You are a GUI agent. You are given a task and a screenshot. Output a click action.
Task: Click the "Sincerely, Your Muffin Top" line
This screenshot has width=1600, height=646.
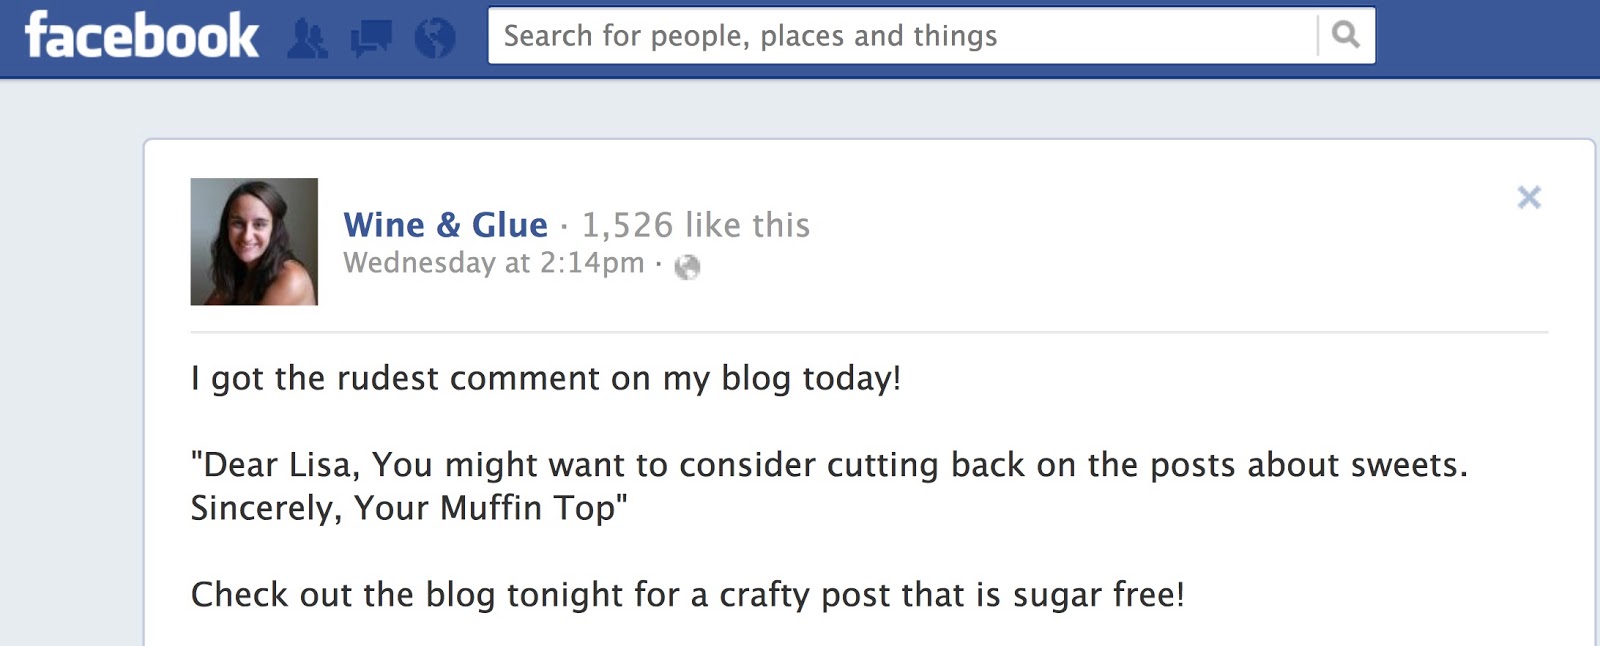(x=408, y=508)
